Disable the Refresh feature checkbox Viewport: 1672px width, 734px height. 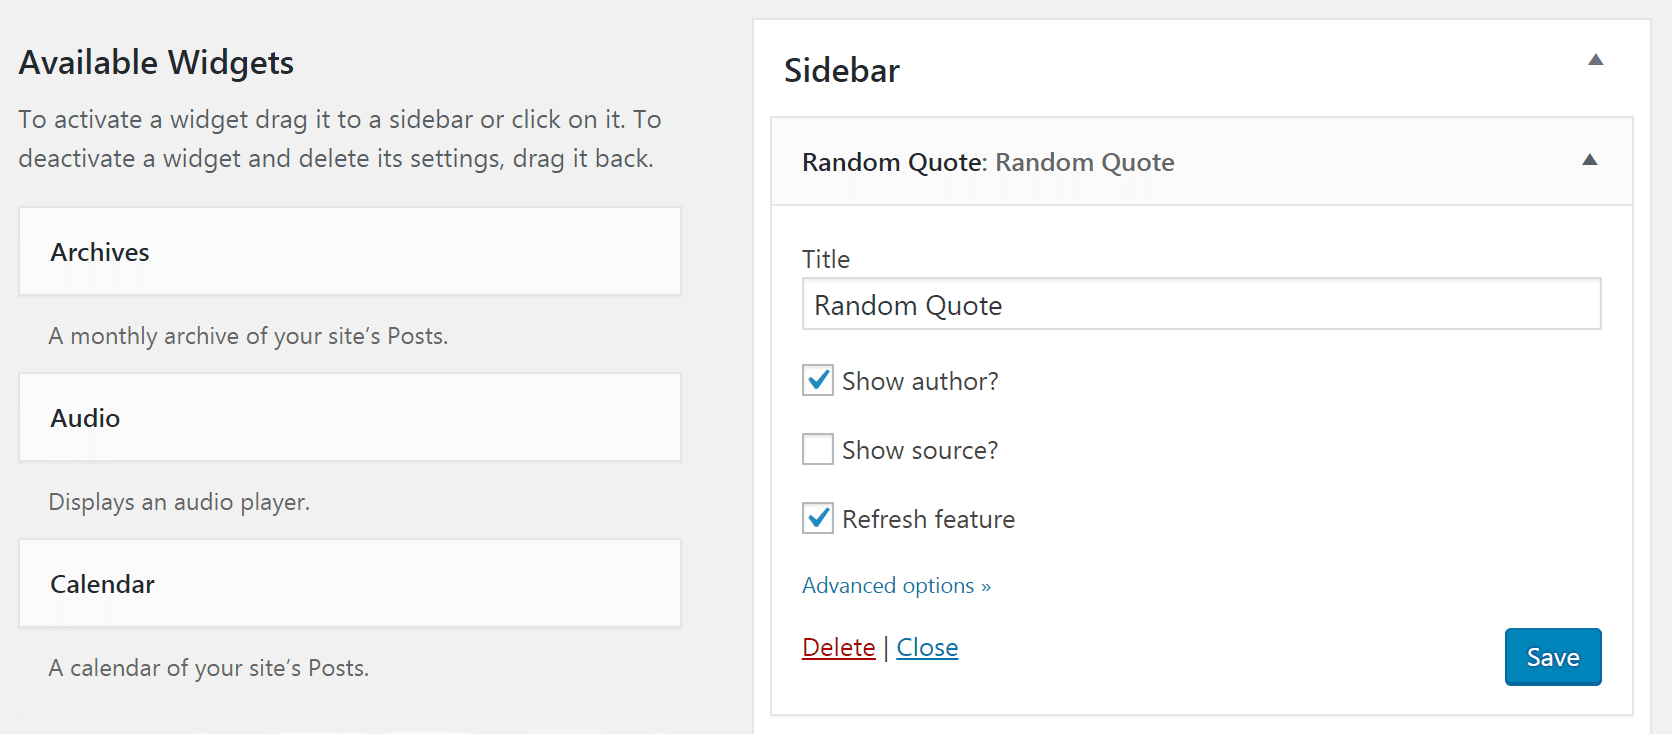[x=818, y=518]
